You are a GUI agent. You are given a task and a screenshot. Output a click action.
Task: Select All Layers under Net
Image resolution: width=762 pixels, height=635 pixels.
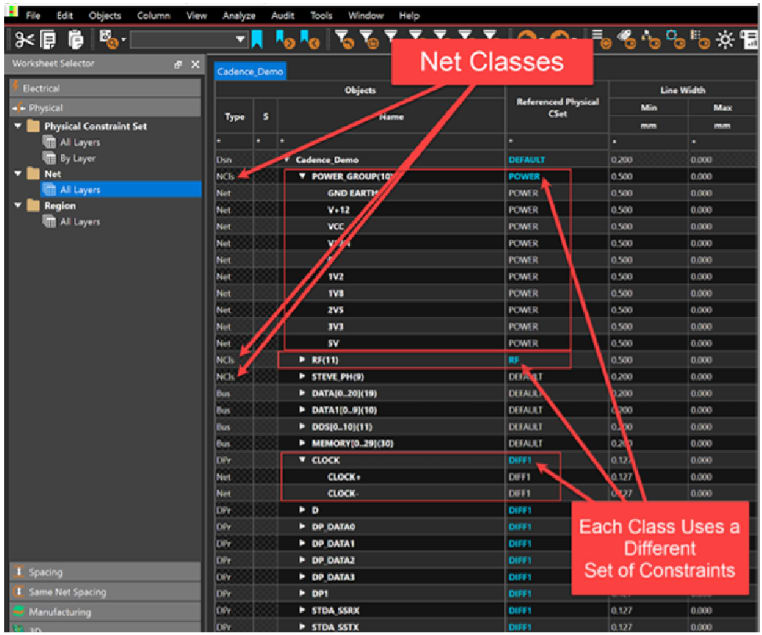click(80, 189)
